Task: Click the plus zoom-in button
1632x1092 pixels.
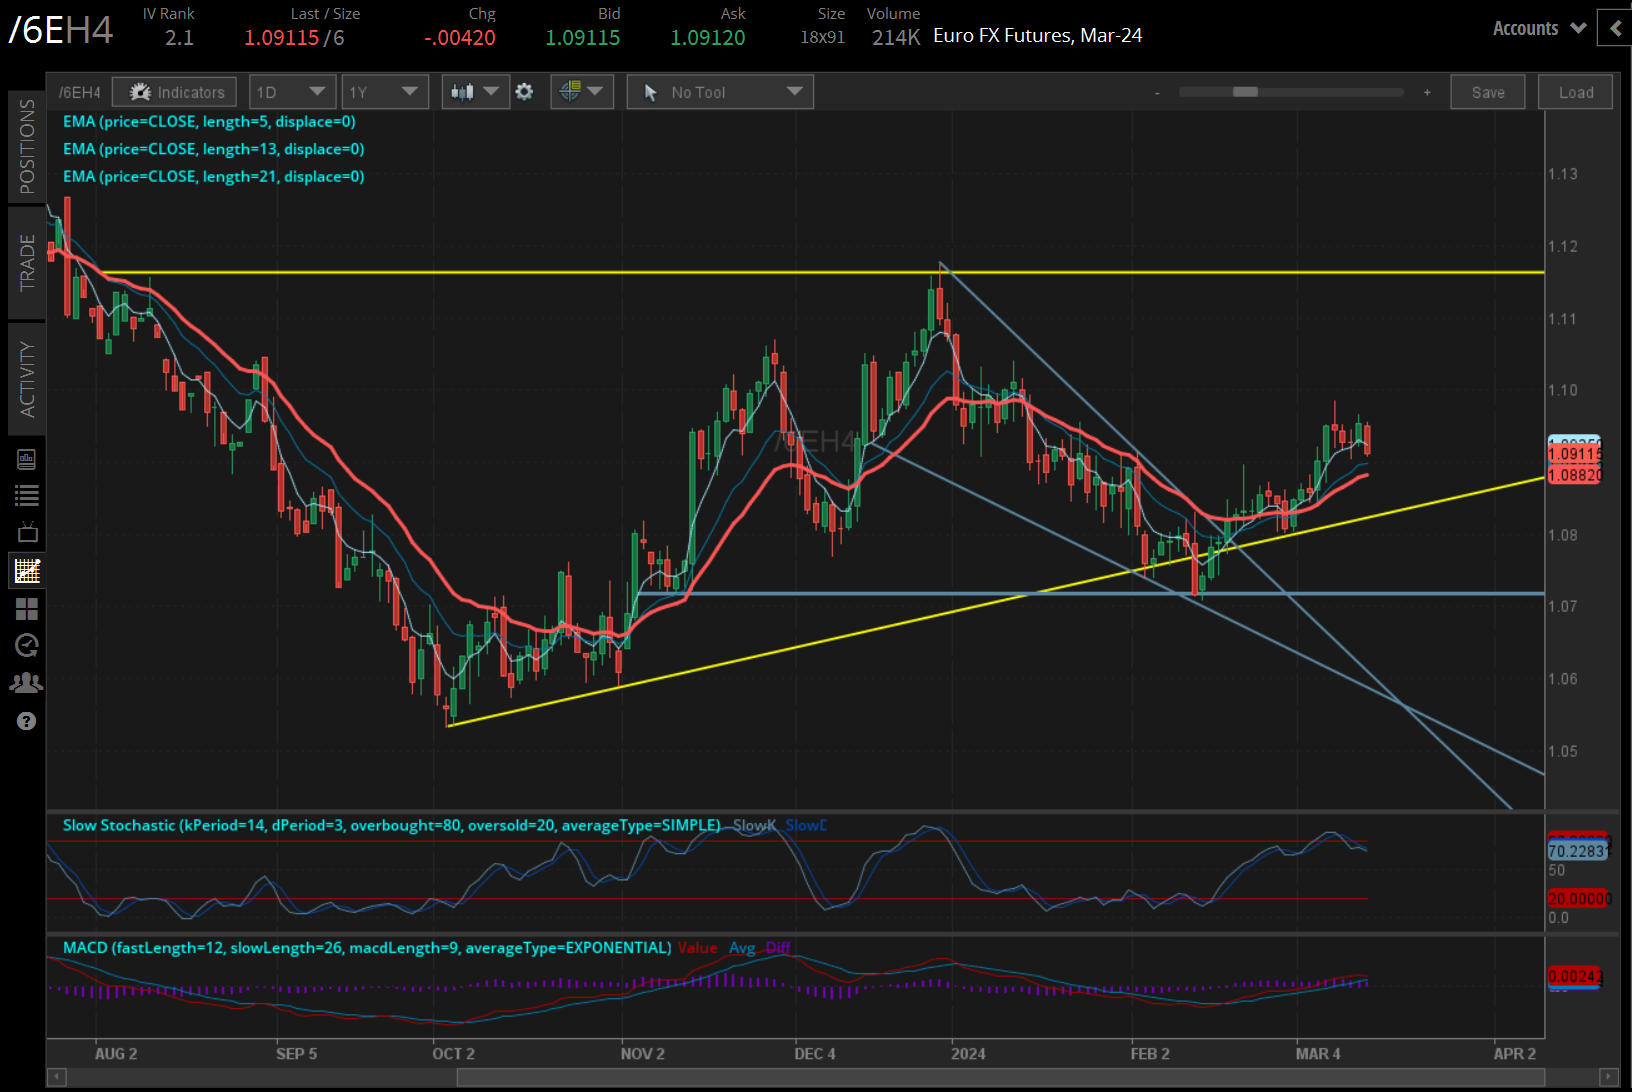Action: click(1427, 92)
